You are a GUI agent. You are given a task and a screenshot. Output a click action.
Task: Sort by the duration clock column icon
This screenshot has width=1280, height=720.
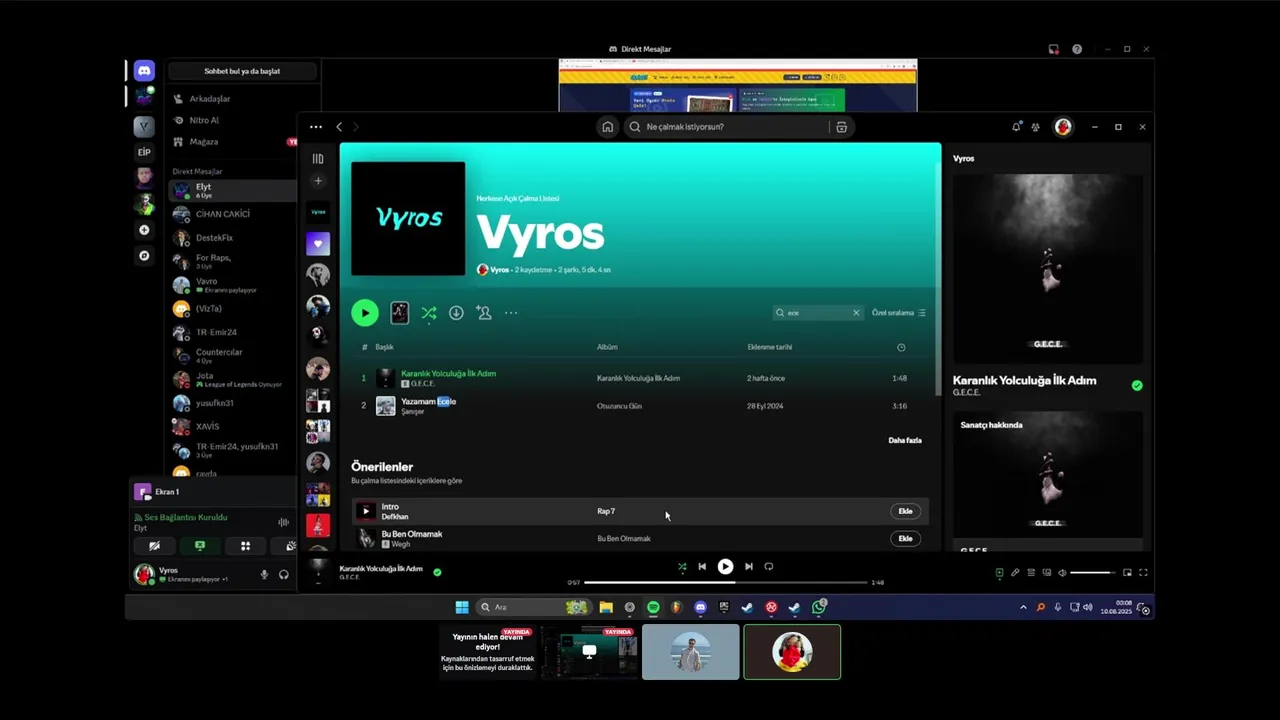point(901,347)
